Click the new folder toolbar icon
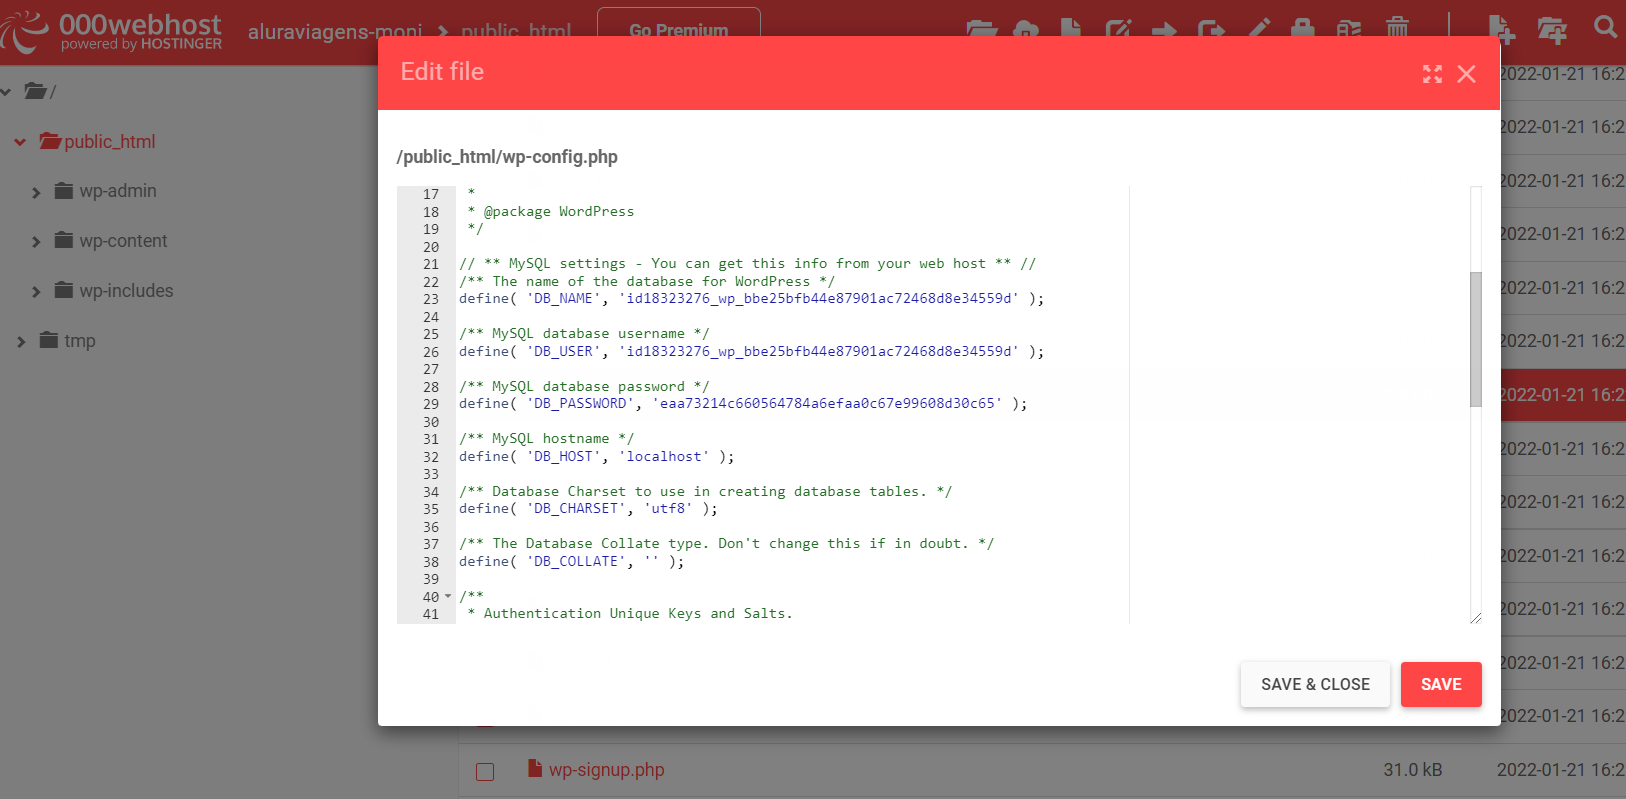The image size is (1626, 799). 1552,30
